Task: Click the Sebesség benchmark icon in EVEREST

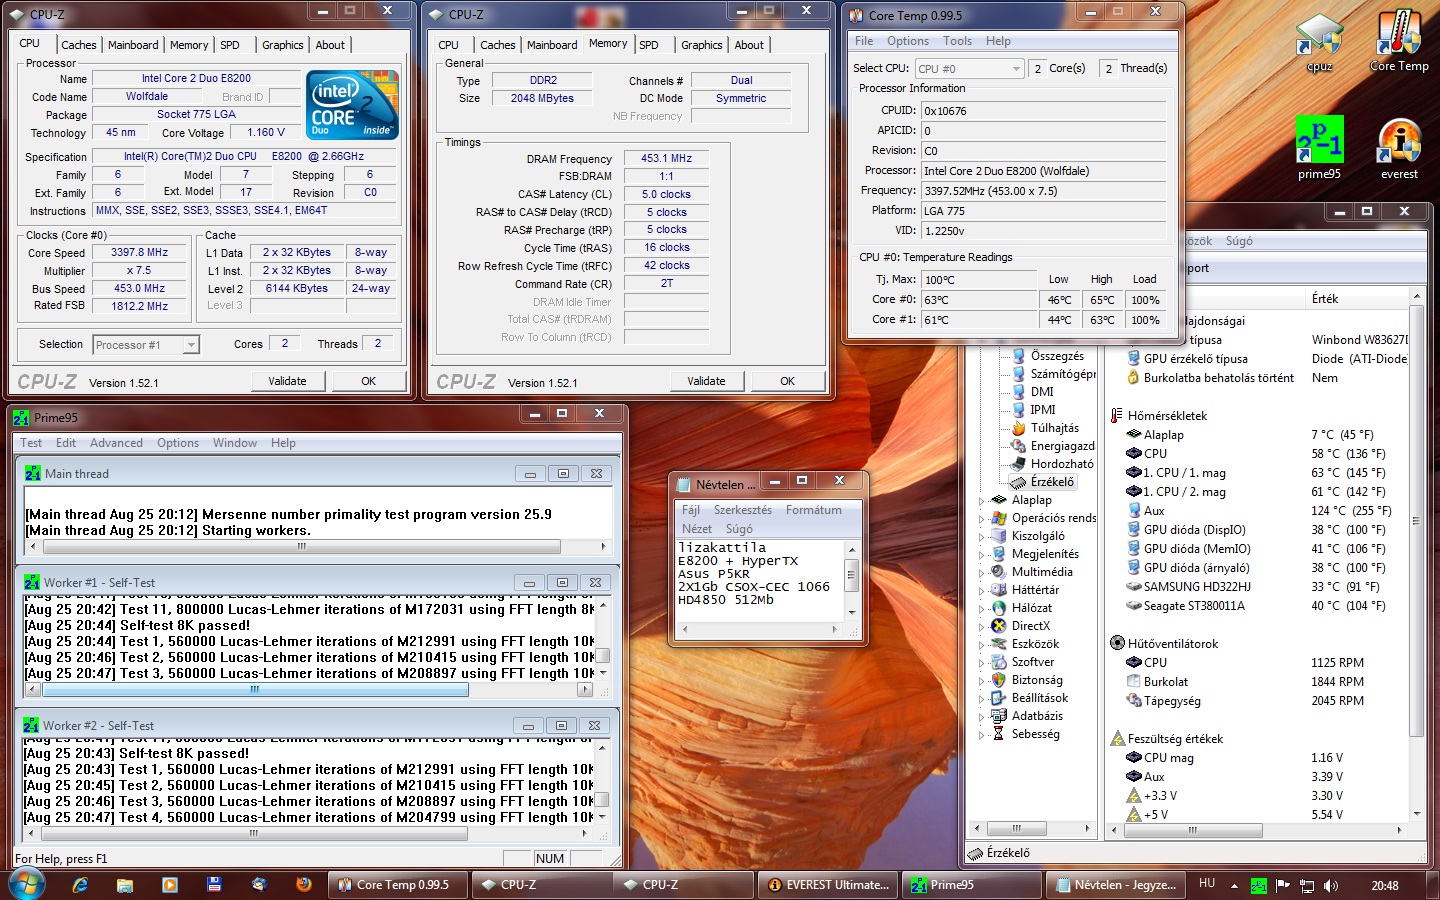Action: [x=998, y=734]
